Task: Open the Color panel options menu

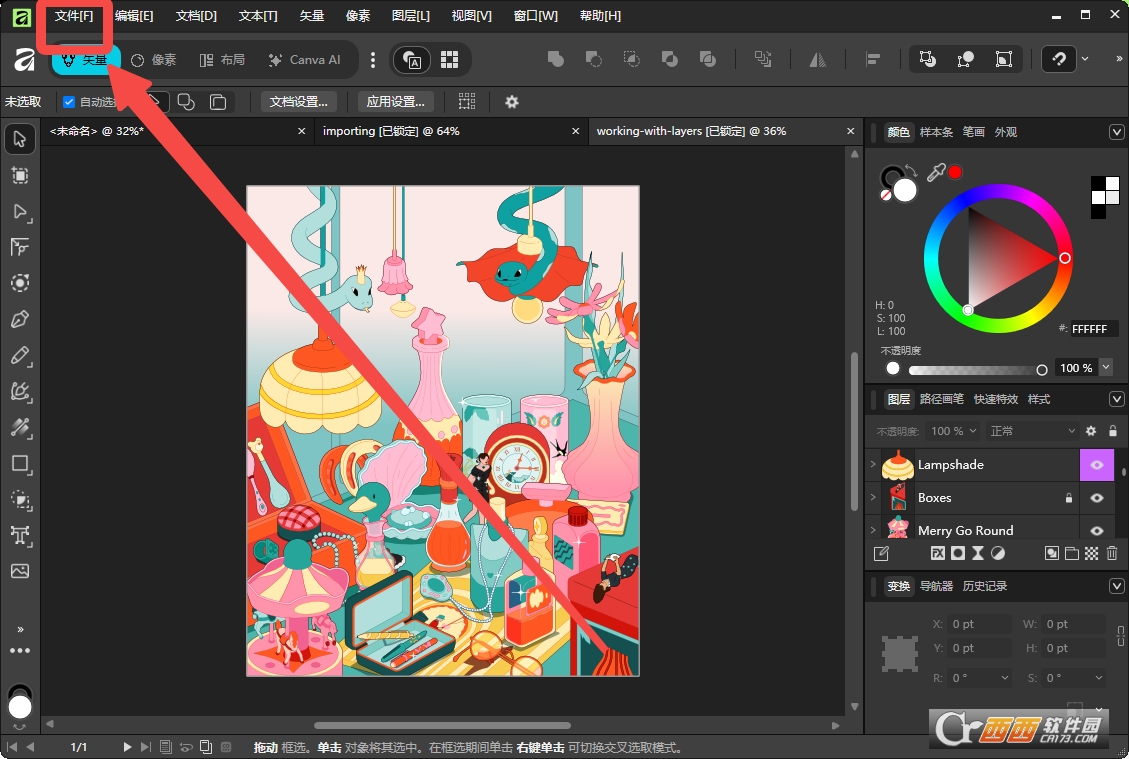Action: coord(1116,132)
